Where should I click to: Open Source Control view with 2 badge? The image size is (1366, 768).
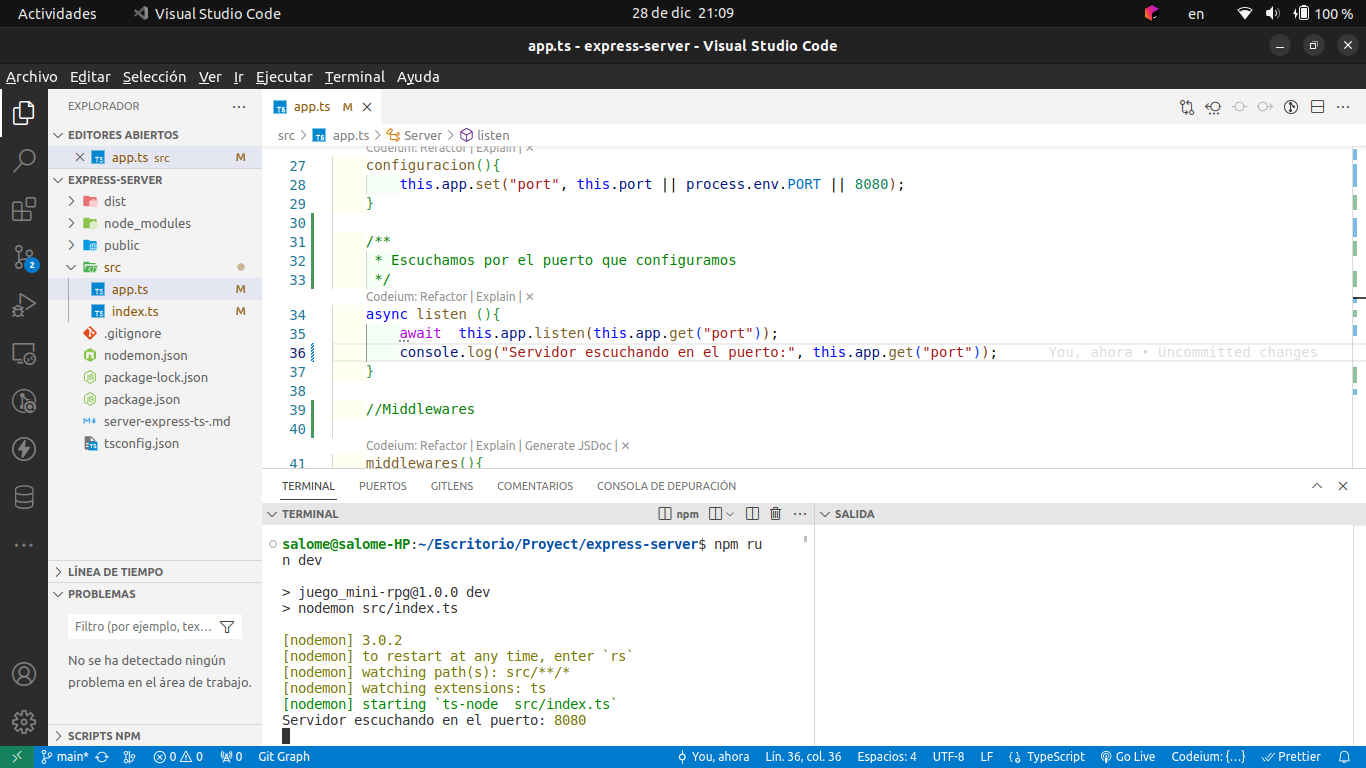click(x=24, y=258)
